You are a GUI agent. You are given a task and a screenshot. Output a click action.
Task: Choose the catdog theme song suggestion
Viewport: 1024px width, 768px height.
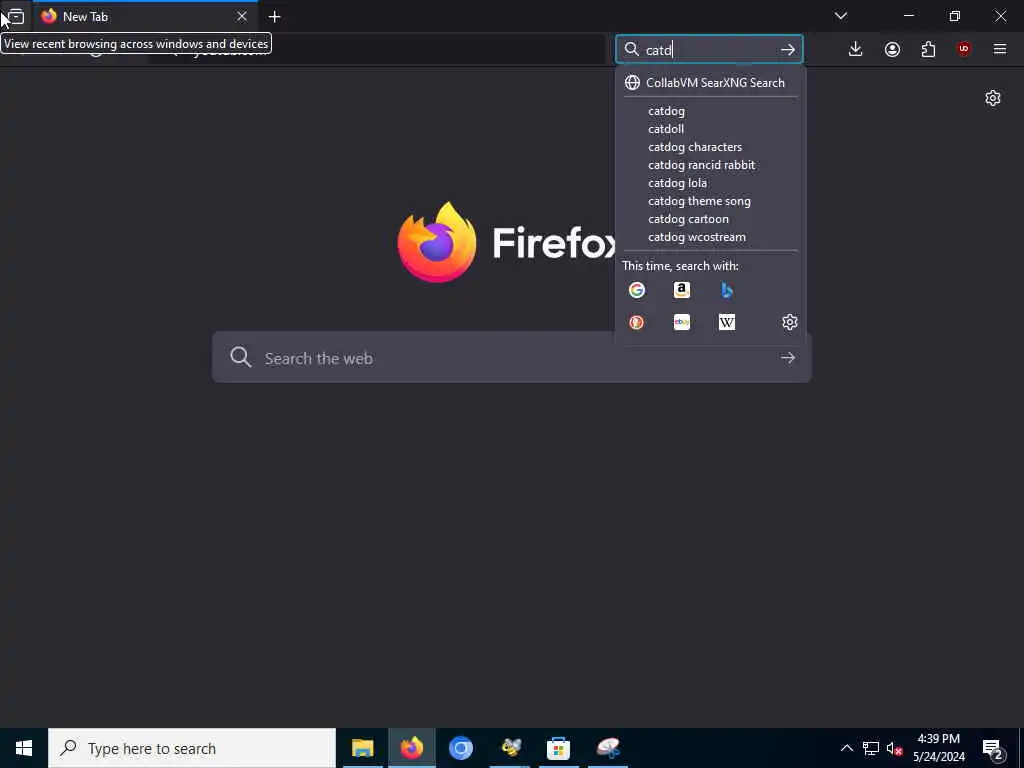711,201
